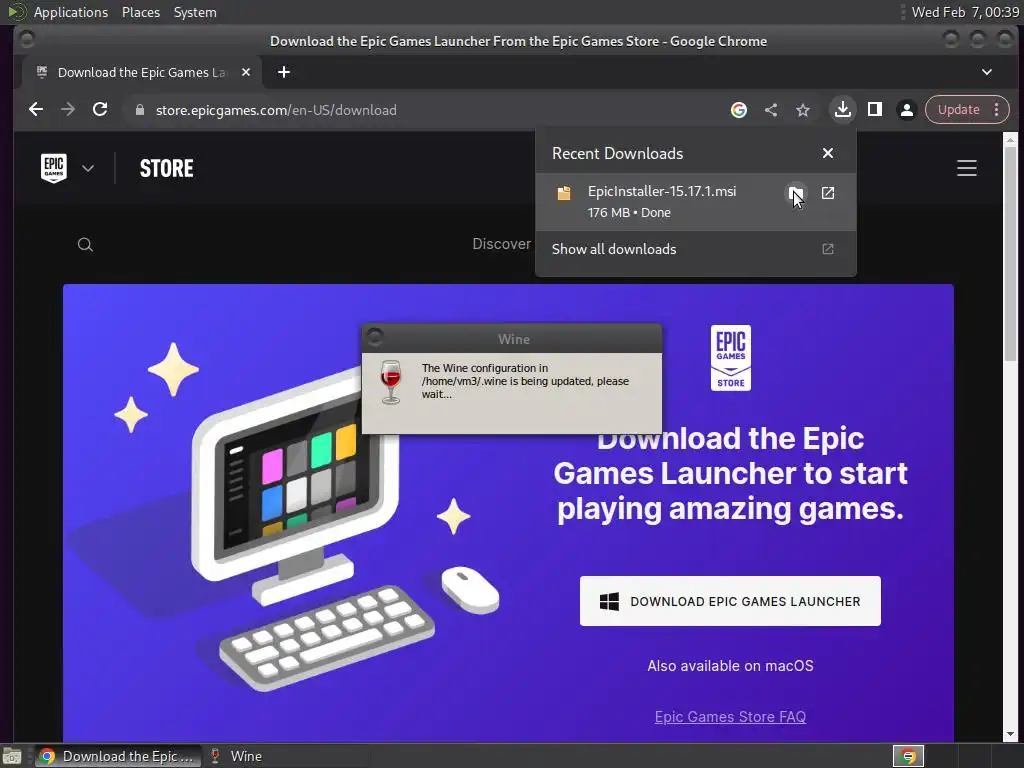This screenshot has height=768, width=1024.
Task: Expand the tab search chevron in the tab strip
Action: coord(987,72)
